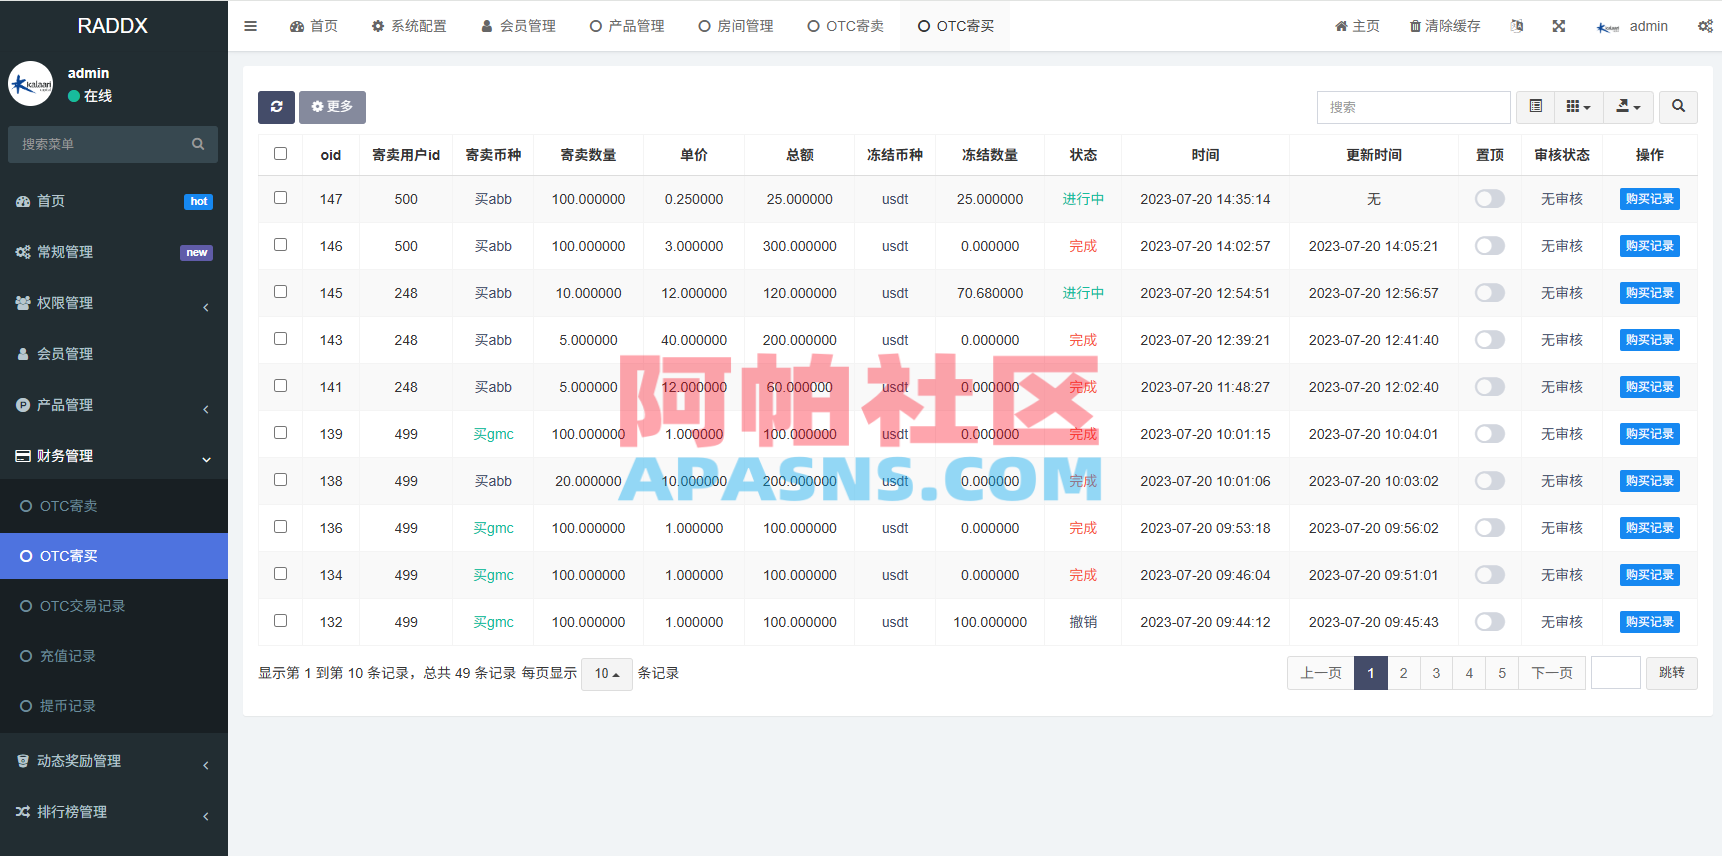Viewport: 1722px width, 856px height.
Task: Click the search magnifier button in toolbar
Action: pos(1678,107)
